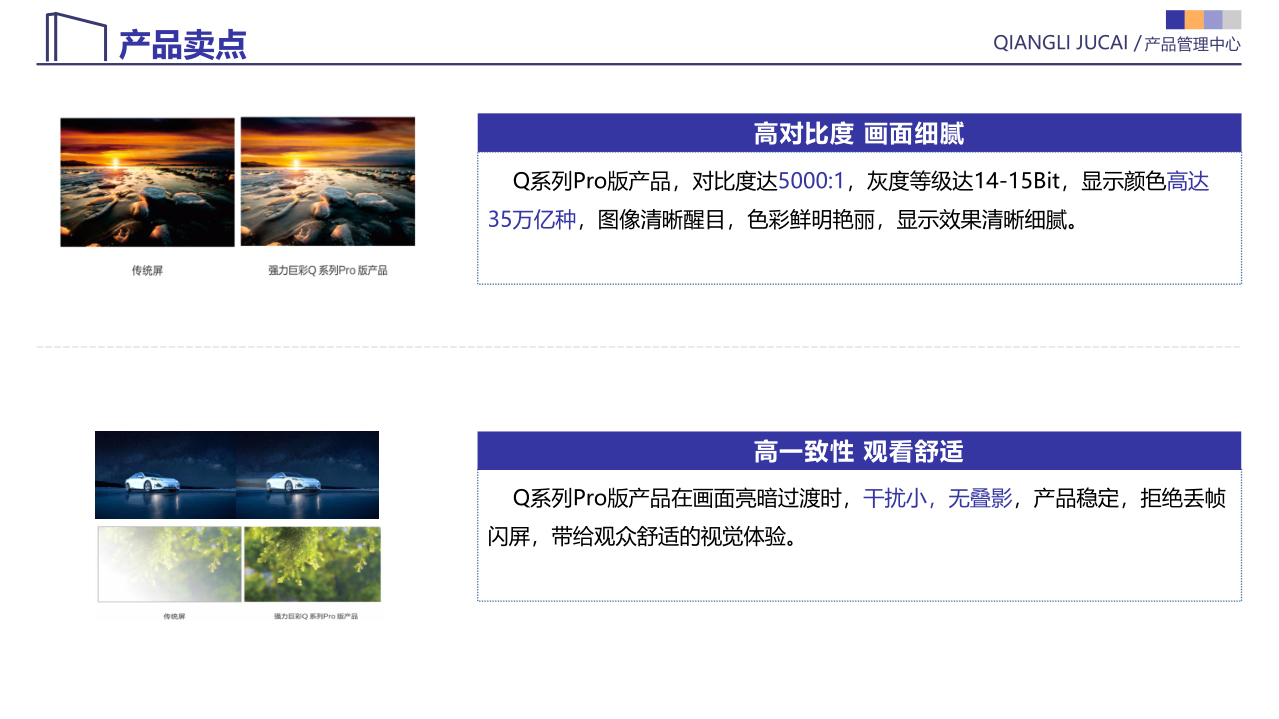The height and width of the screenshot is (719, 1279).
Task: Select the right car image
Action: [x=307, y=475]
